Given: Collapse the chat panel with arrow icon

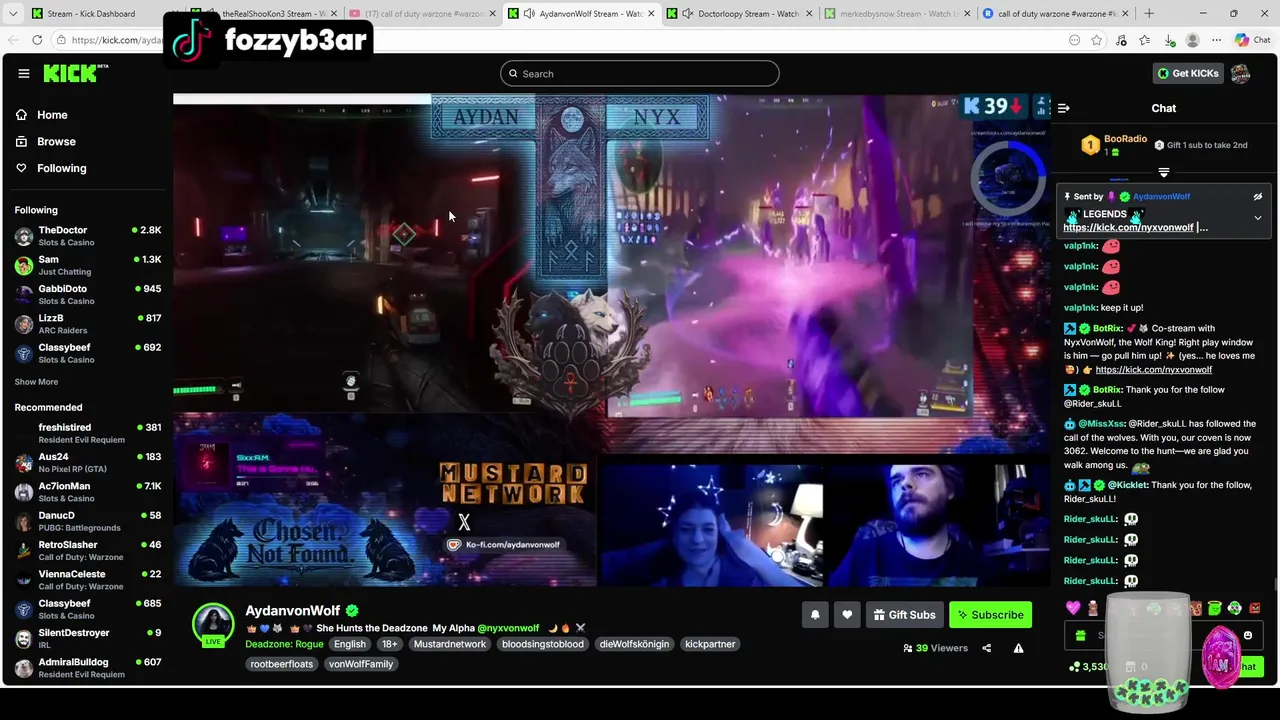Looking at the screenshot, I should coord(1064,108).
